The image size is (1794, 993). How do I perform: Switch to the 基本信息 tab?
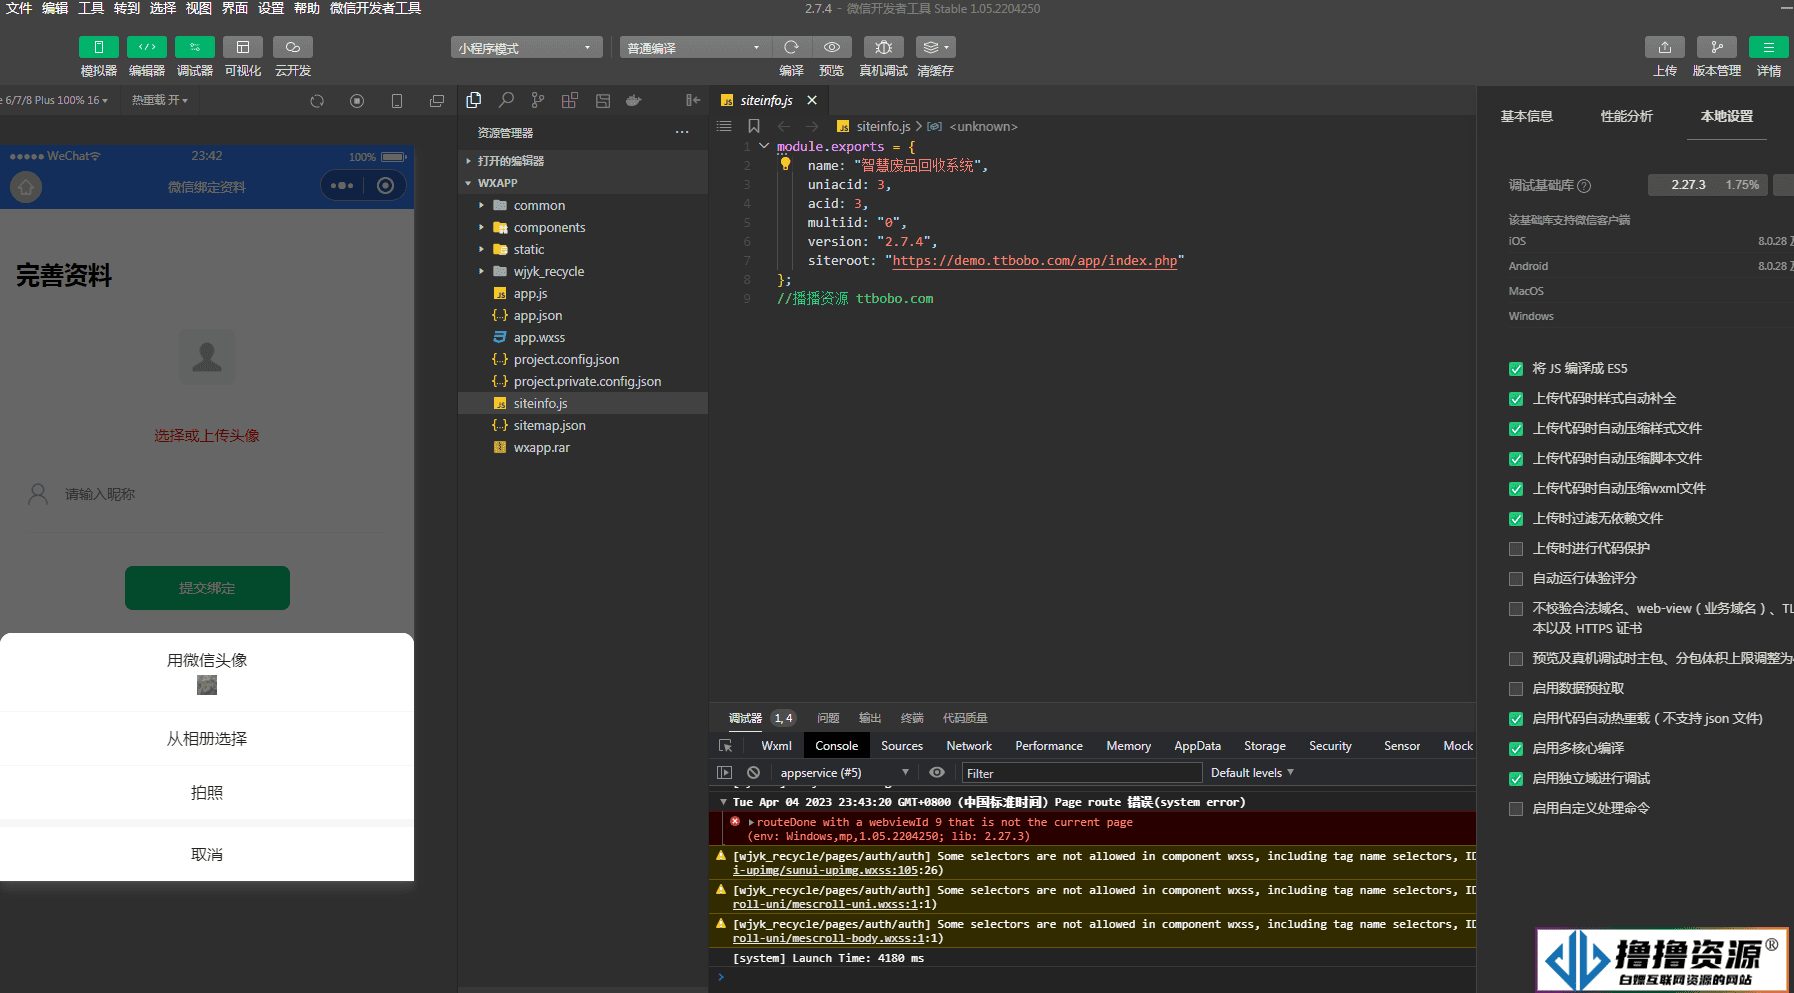click(1527, 116)
